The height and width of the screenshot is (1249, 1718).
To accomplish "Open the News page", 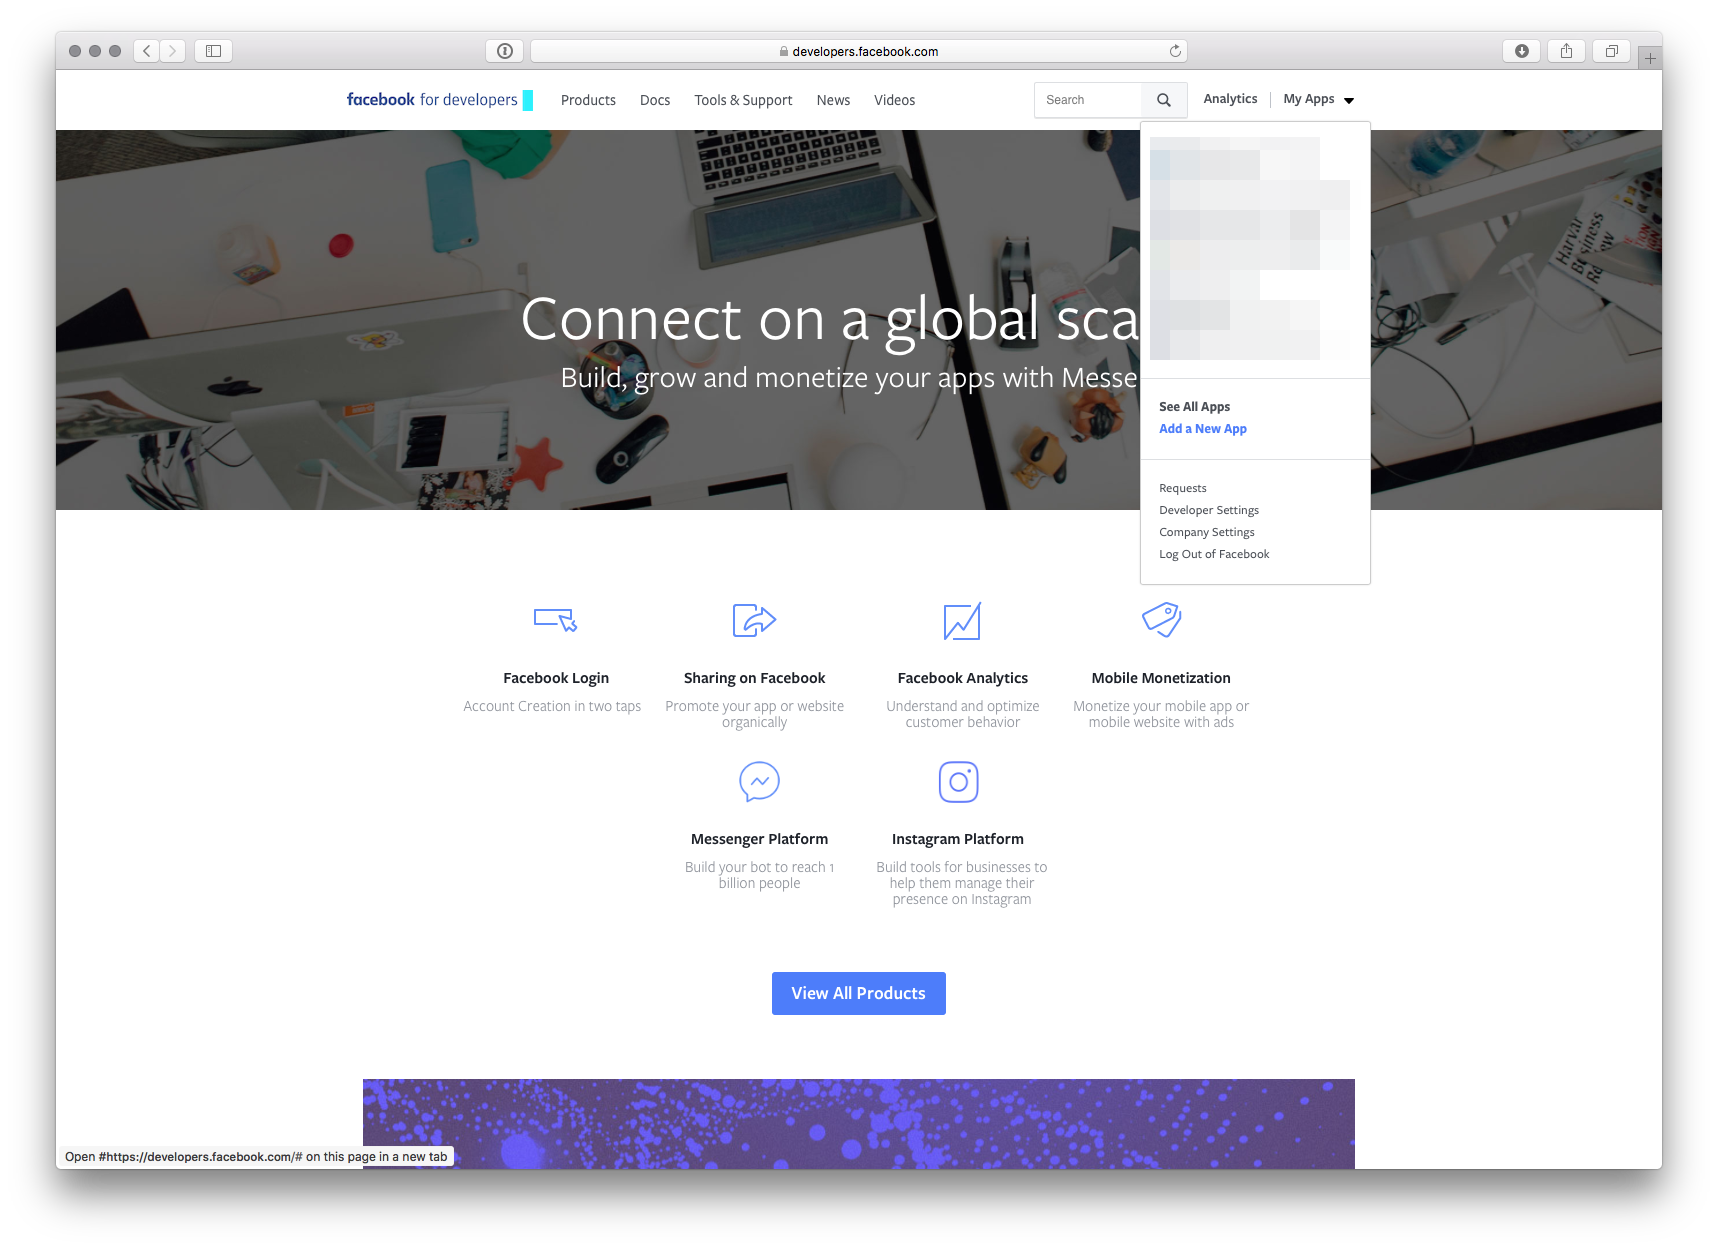I will point(833,100).
